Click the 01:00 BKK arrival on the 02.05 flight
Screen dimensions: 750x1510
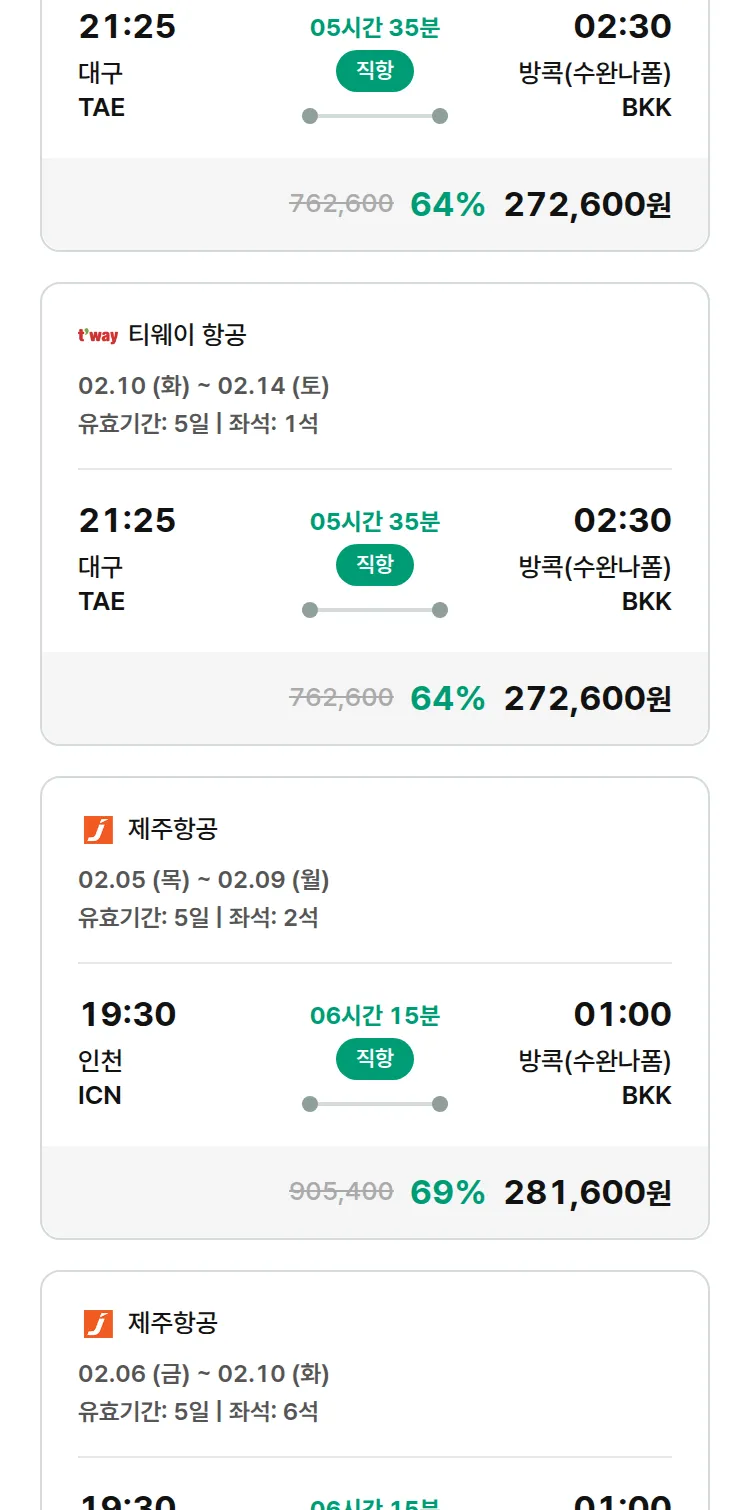tap(622, 1015)
